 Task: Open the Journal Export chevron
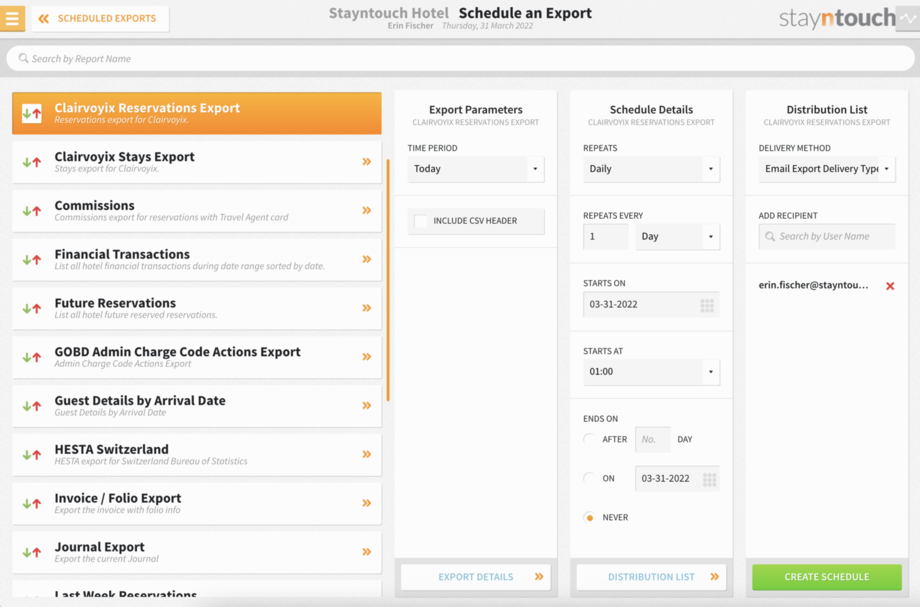tap(367, 551)
